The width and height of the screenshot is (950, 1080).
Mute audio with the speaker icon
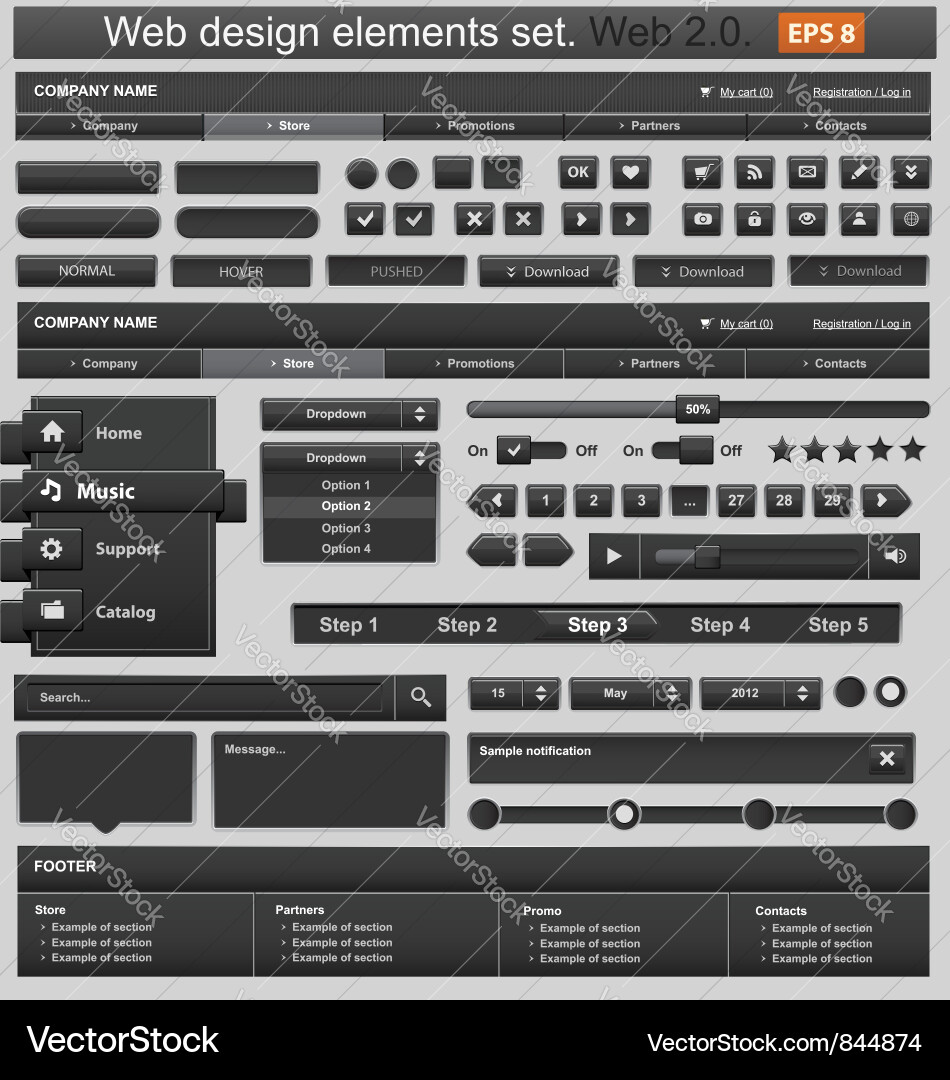pyautogui.click(x=894, y=556)
